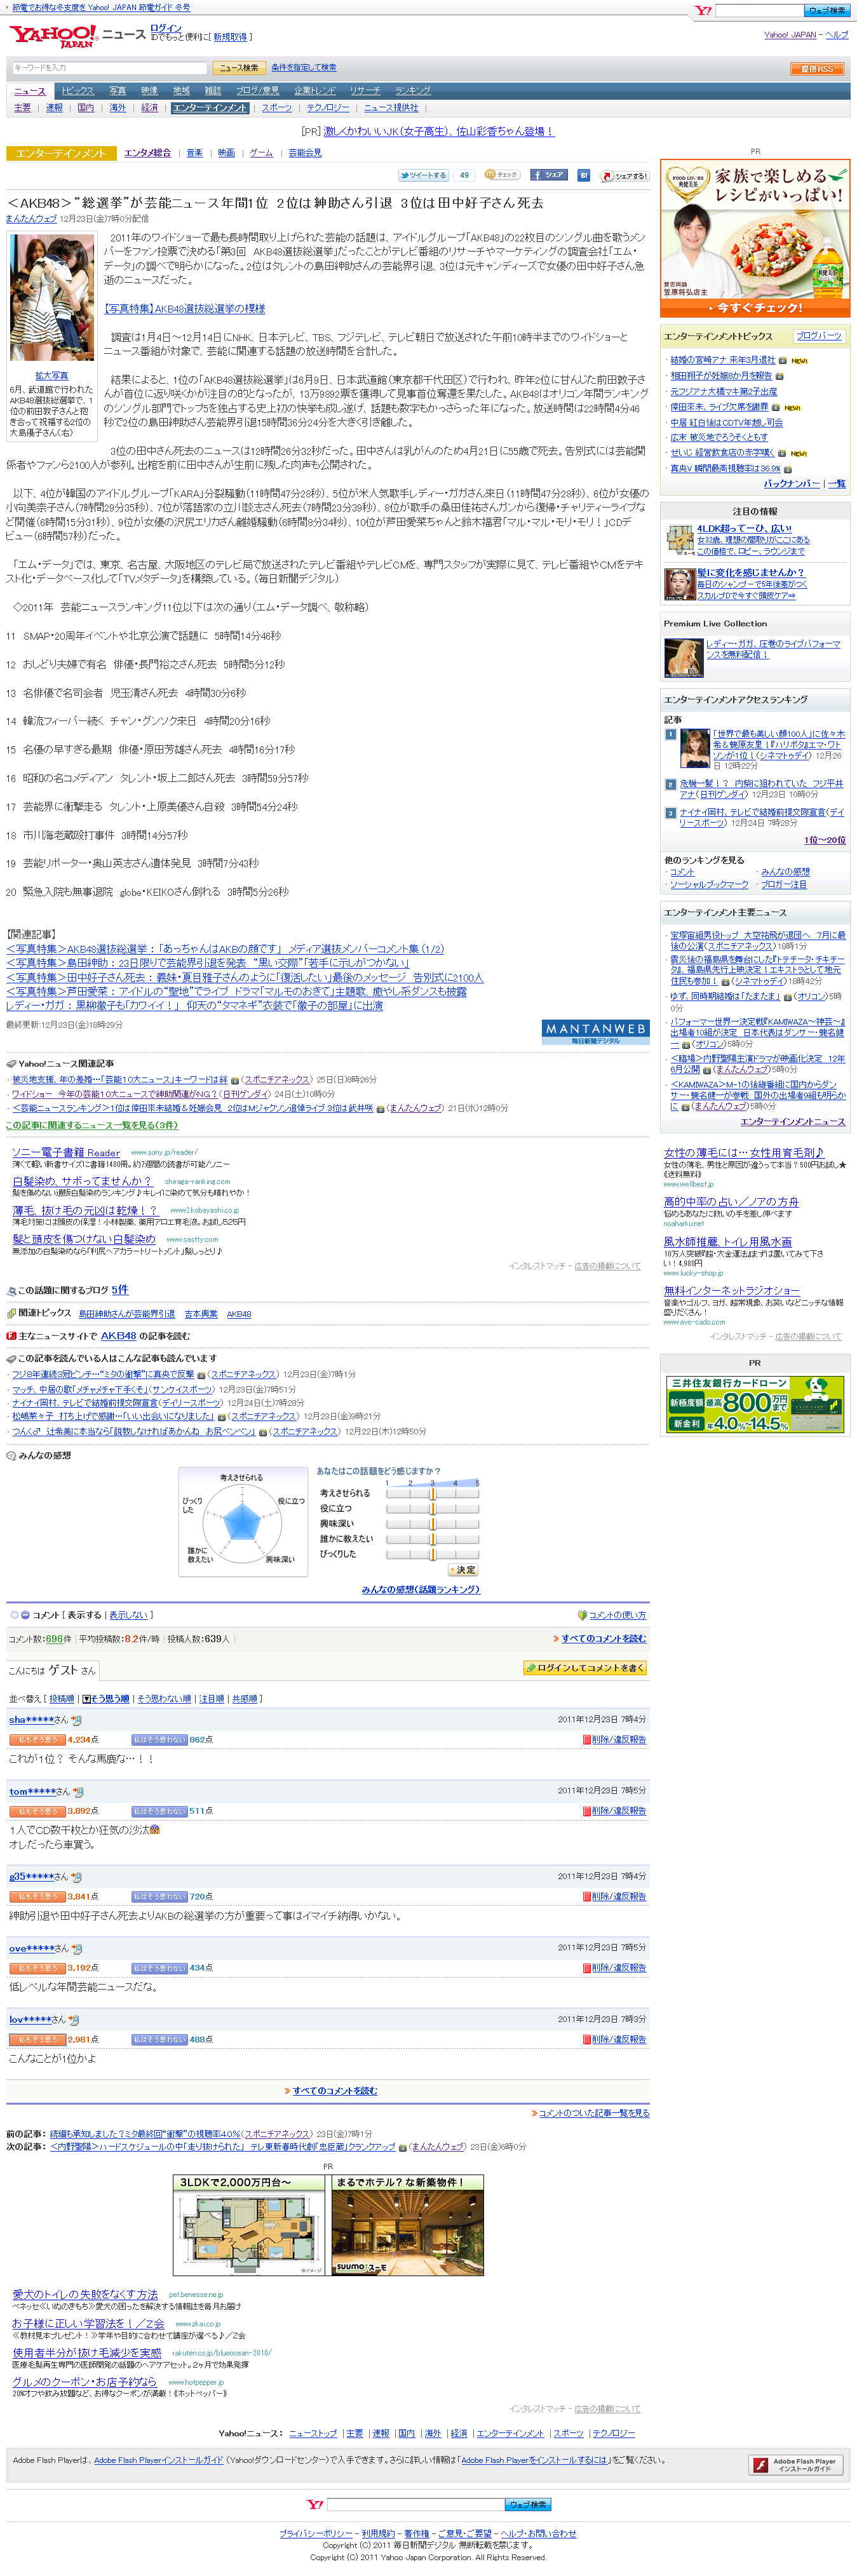
Task: Click the 4LDK注目の情報 ad thumbnail
Action: [x=680, y=540]
